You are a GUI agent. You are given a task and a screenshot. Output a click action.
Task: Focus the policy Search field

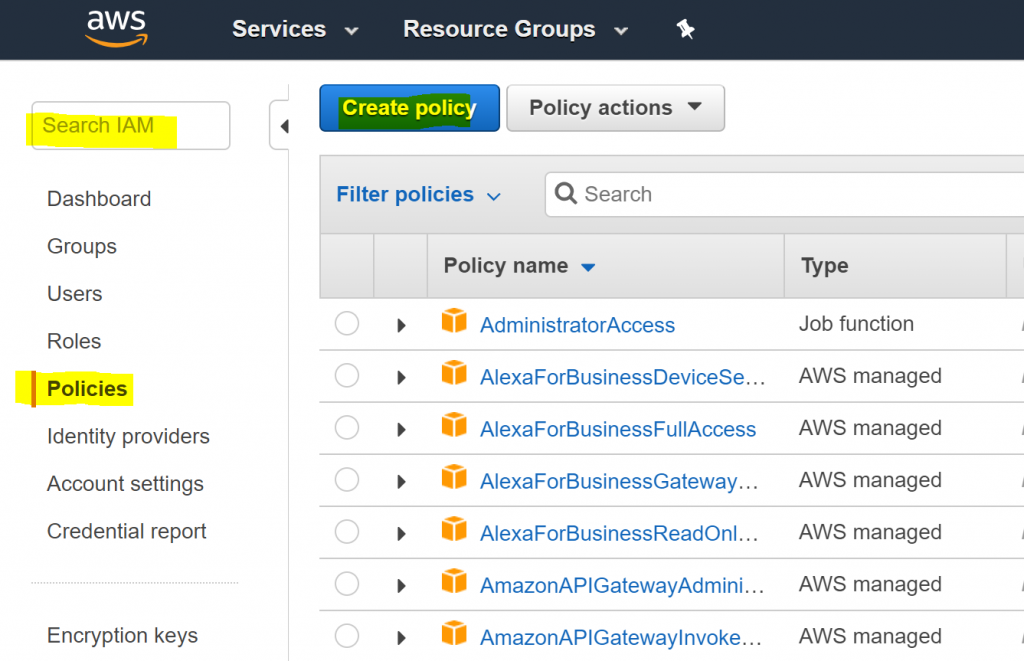pos(784,194)
